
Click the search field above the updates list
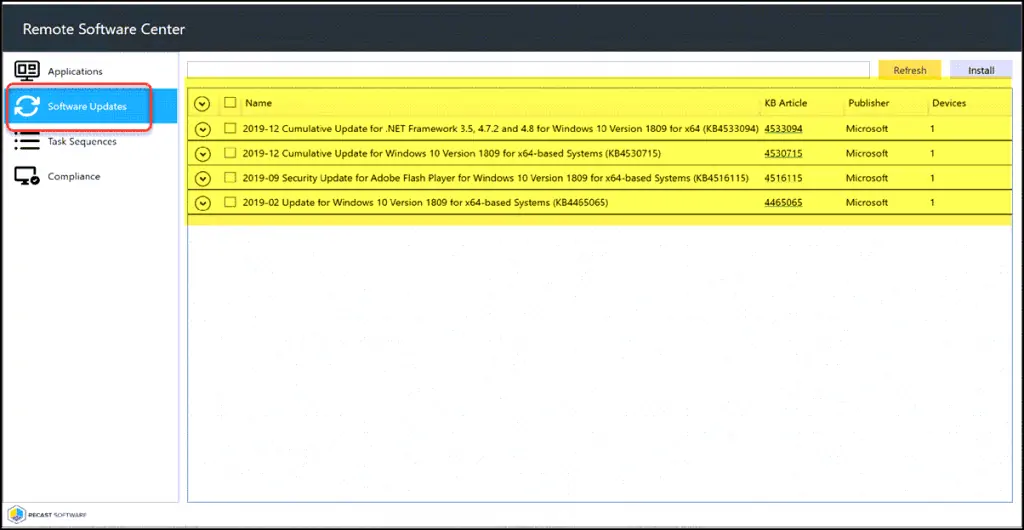[x=528, y=70]
